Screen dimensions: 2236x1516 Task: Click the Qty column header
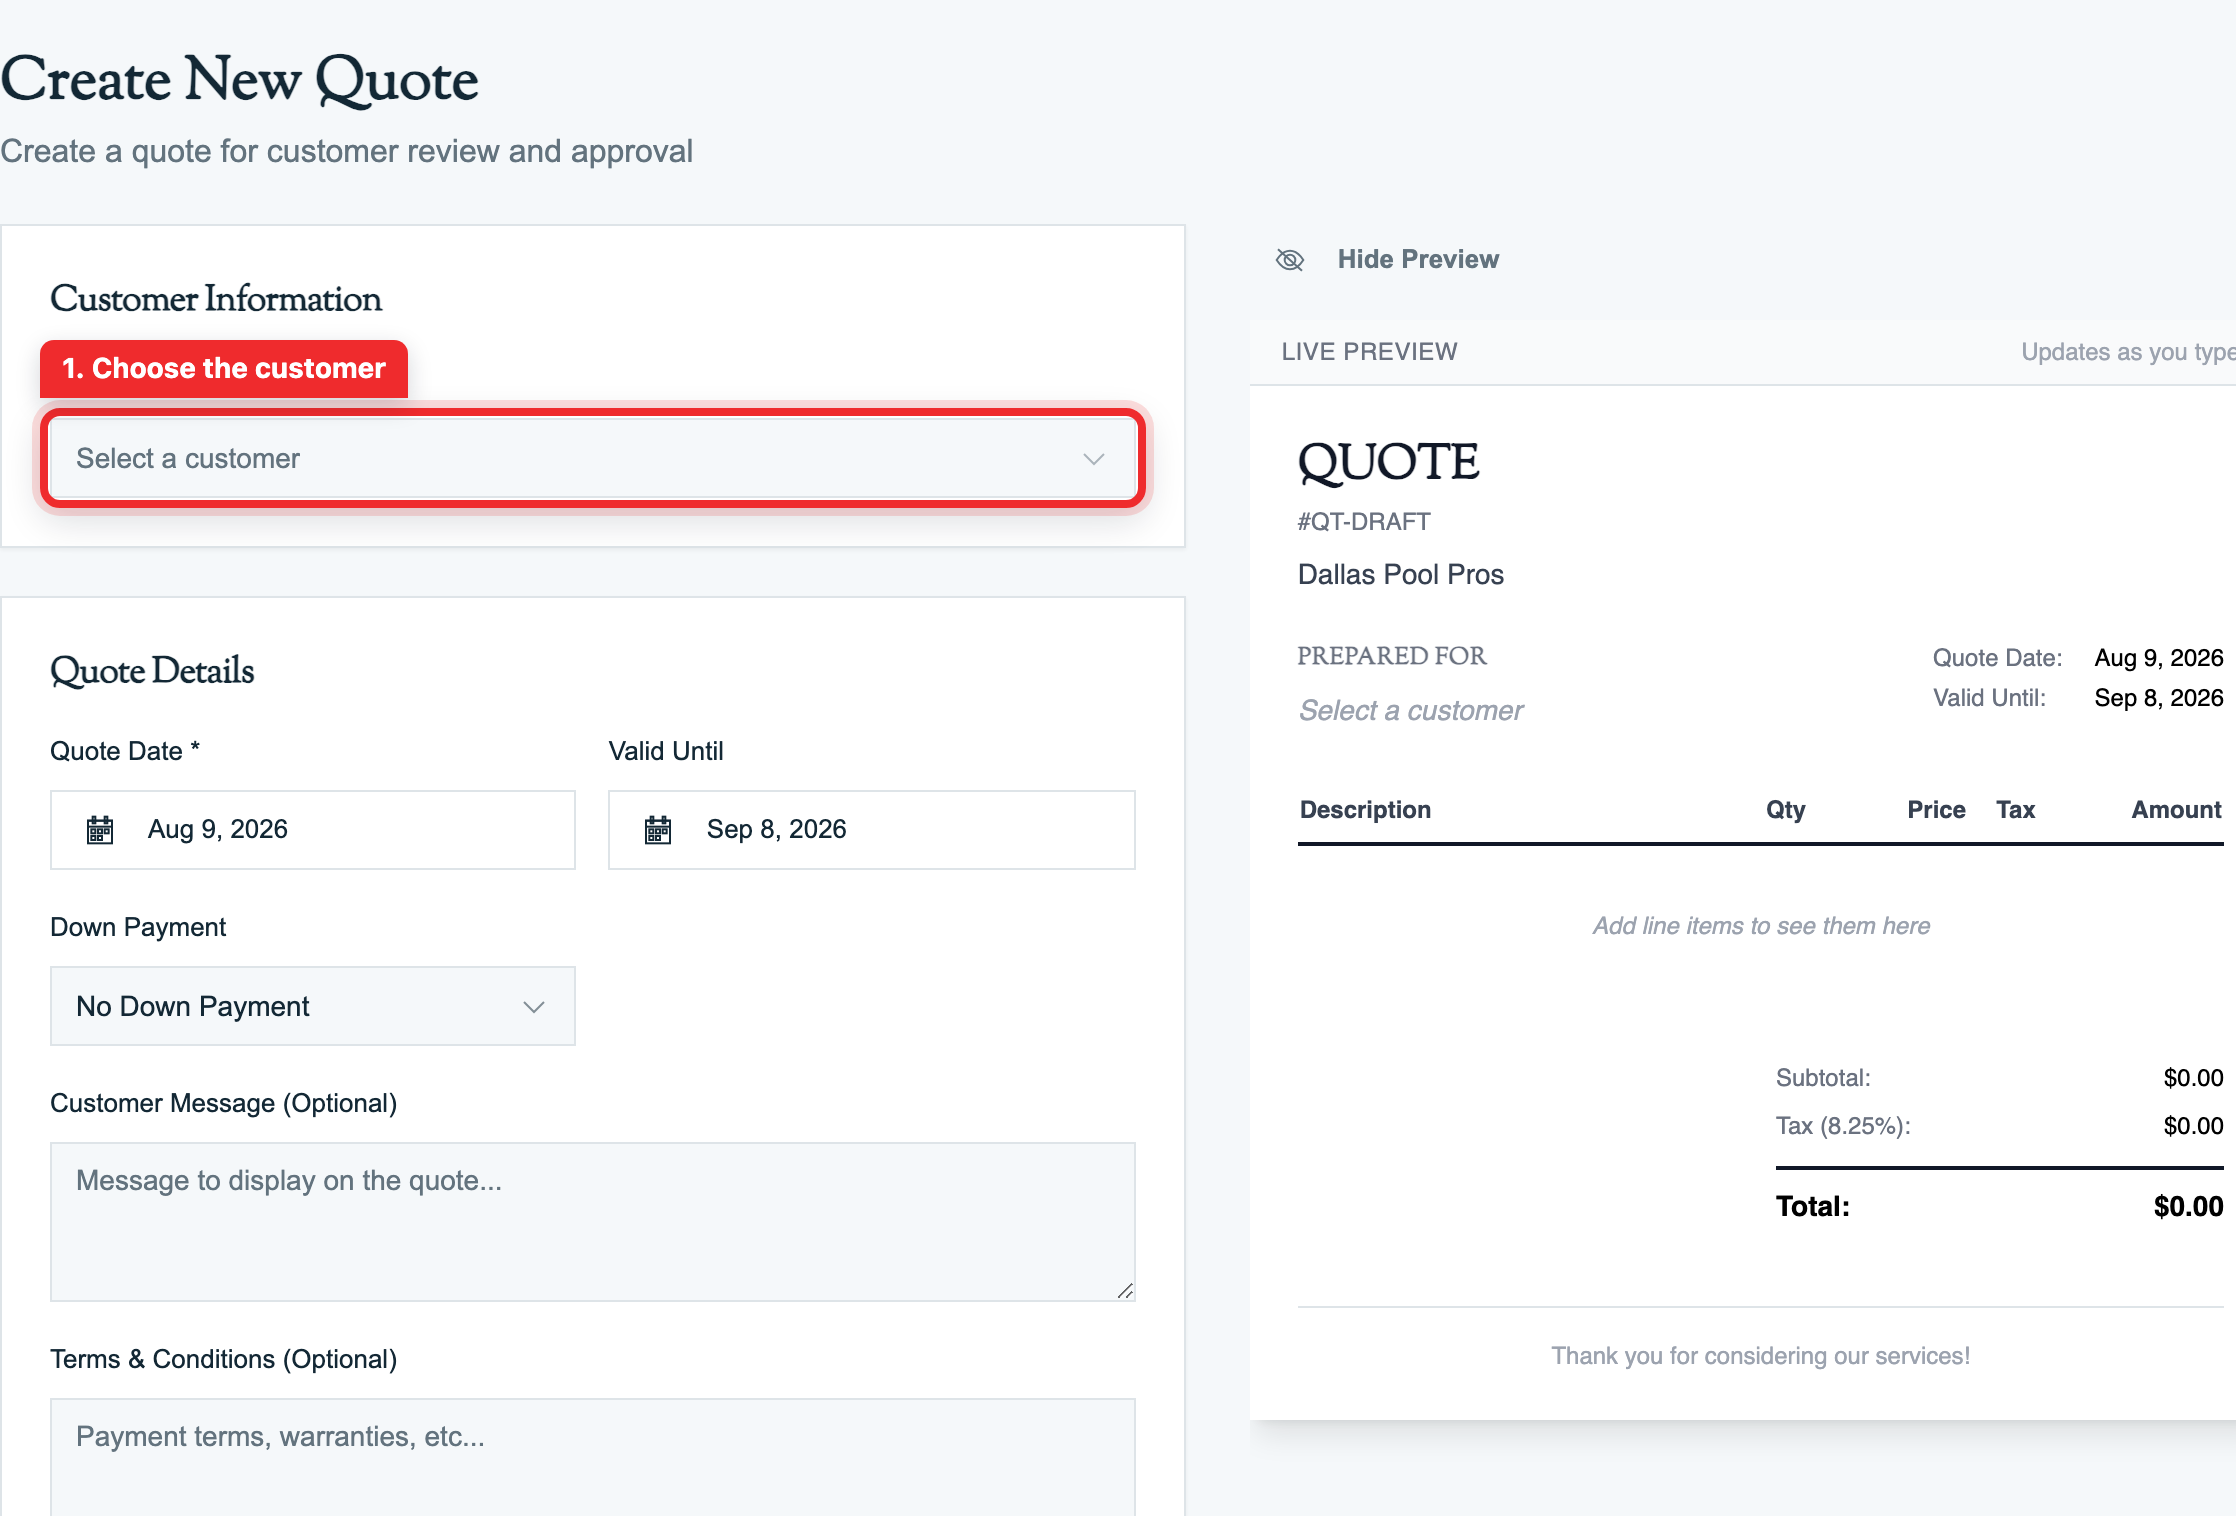(1785, 810)
